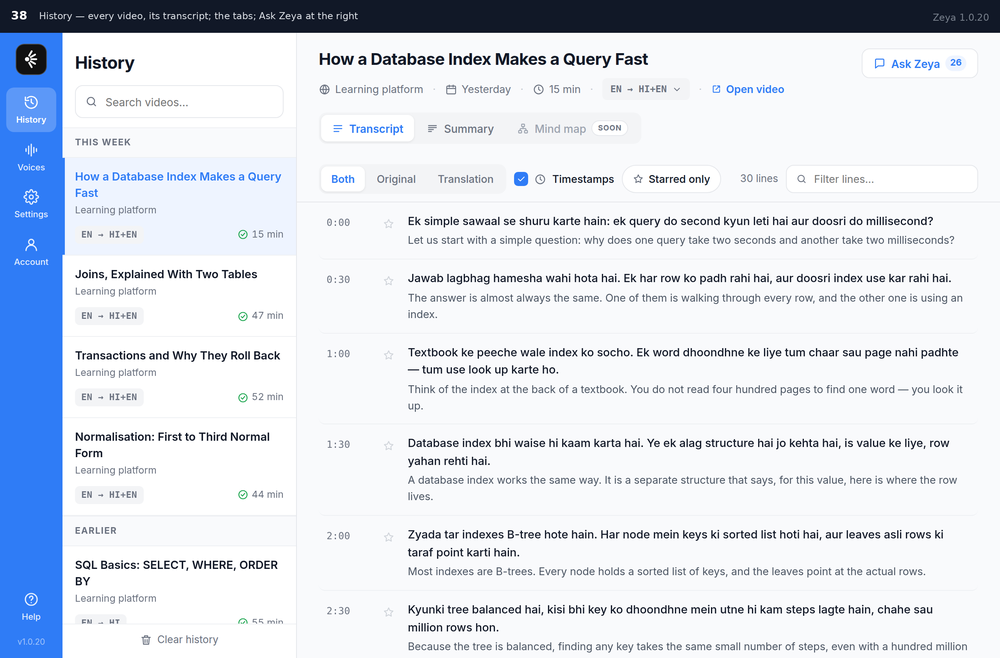Screen dimensions: 1000x658
Task: Uncheck the Timestamps checkbox
Action: pyautogui.click(x=521, y=179)
